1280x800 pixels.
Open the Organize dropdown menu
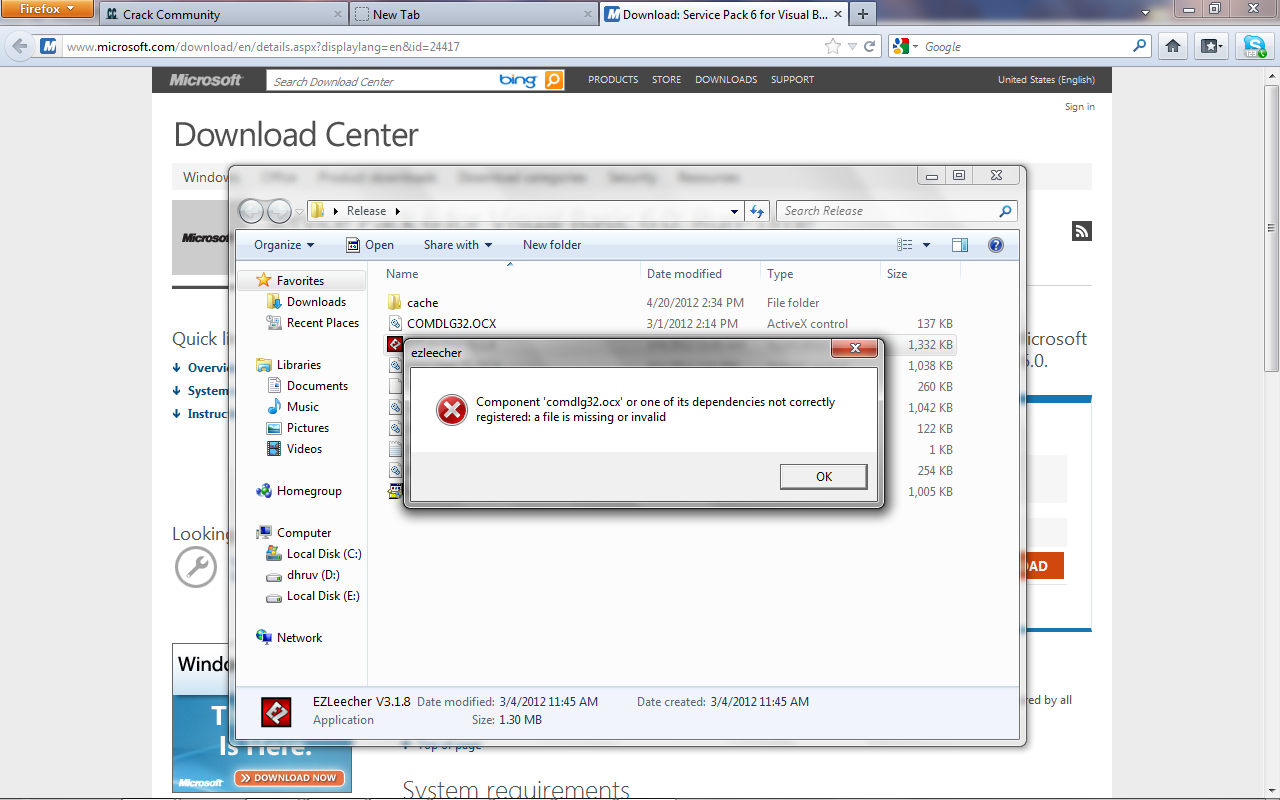[x=284, y=245]
